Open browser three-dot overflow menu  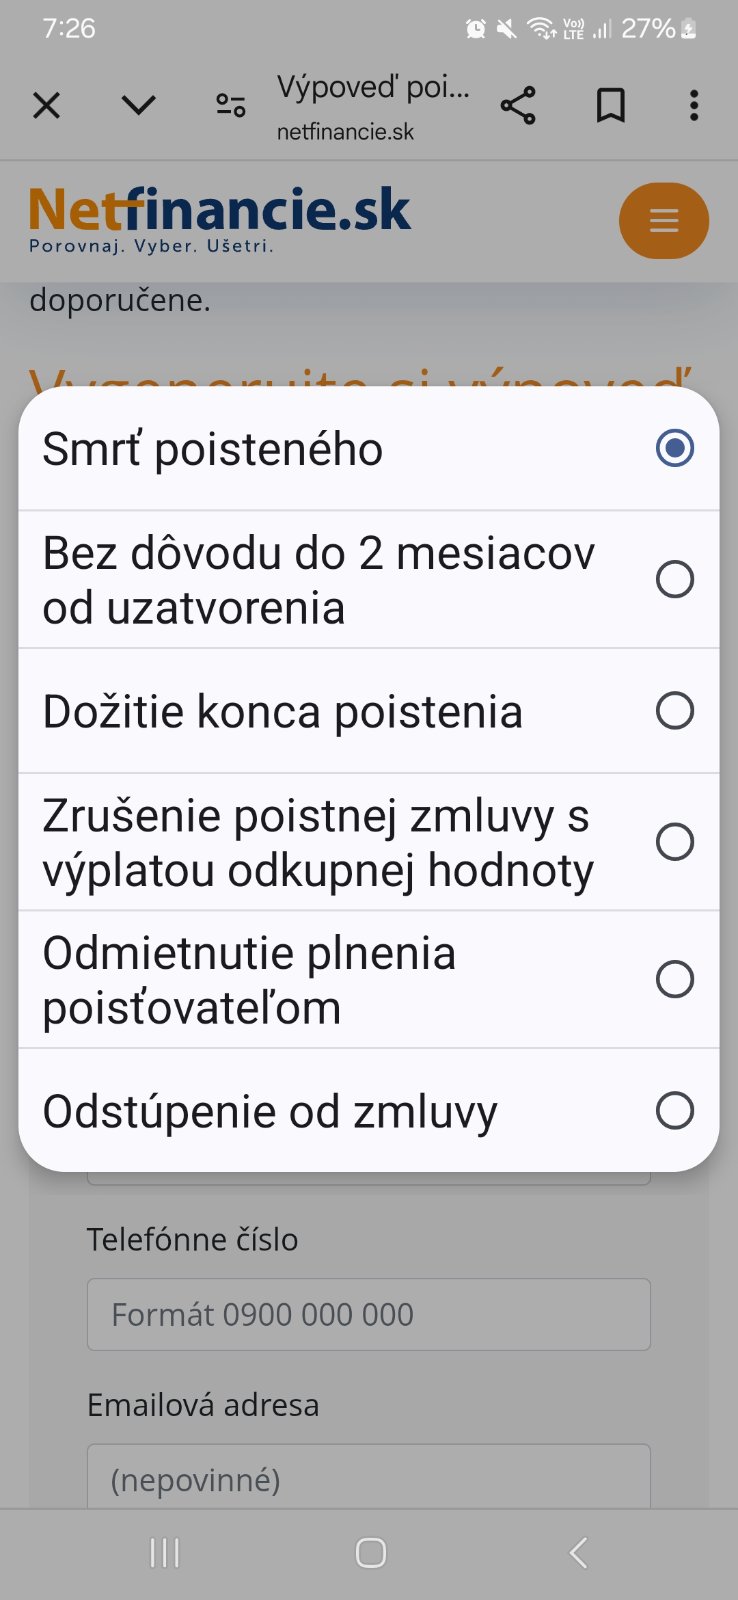click(694, 105)
